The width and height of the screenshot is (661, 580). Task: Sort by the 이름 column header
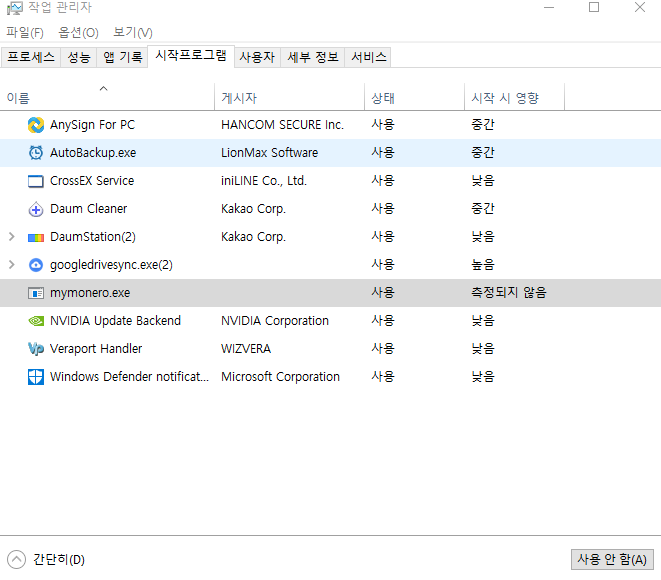[x=107, y=97]
